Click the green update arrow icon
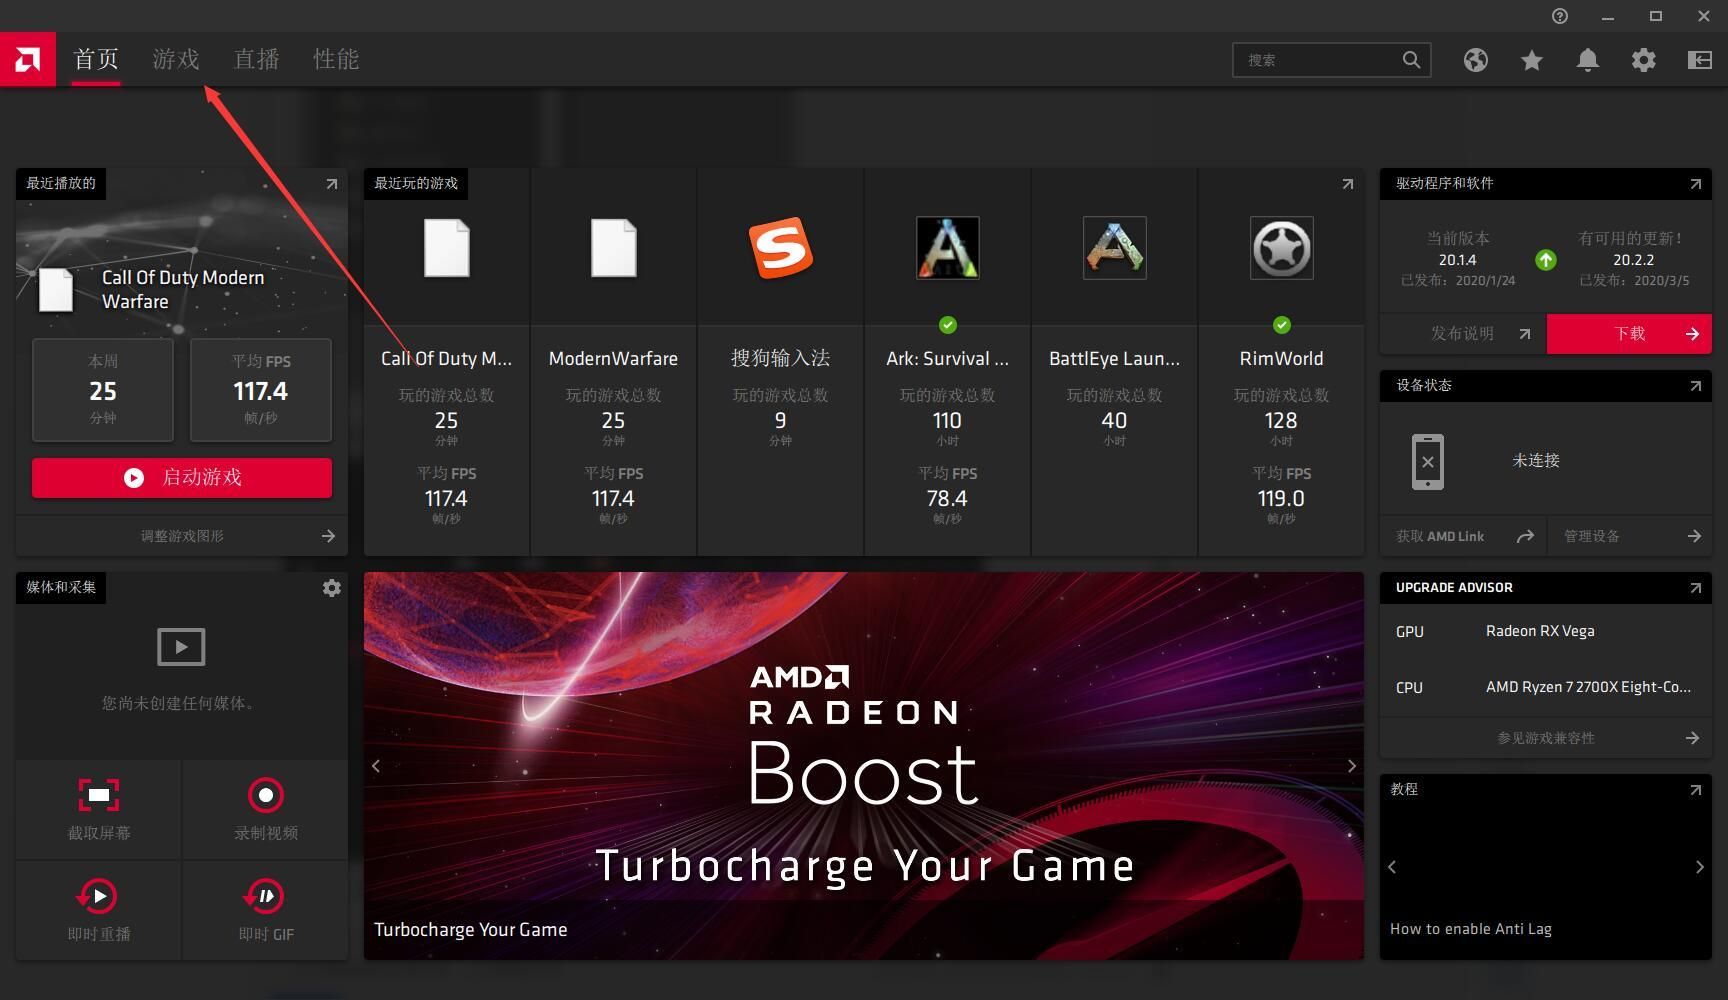The width and height of the screenshot is (1728, 1000). [x=1546, y=260]
